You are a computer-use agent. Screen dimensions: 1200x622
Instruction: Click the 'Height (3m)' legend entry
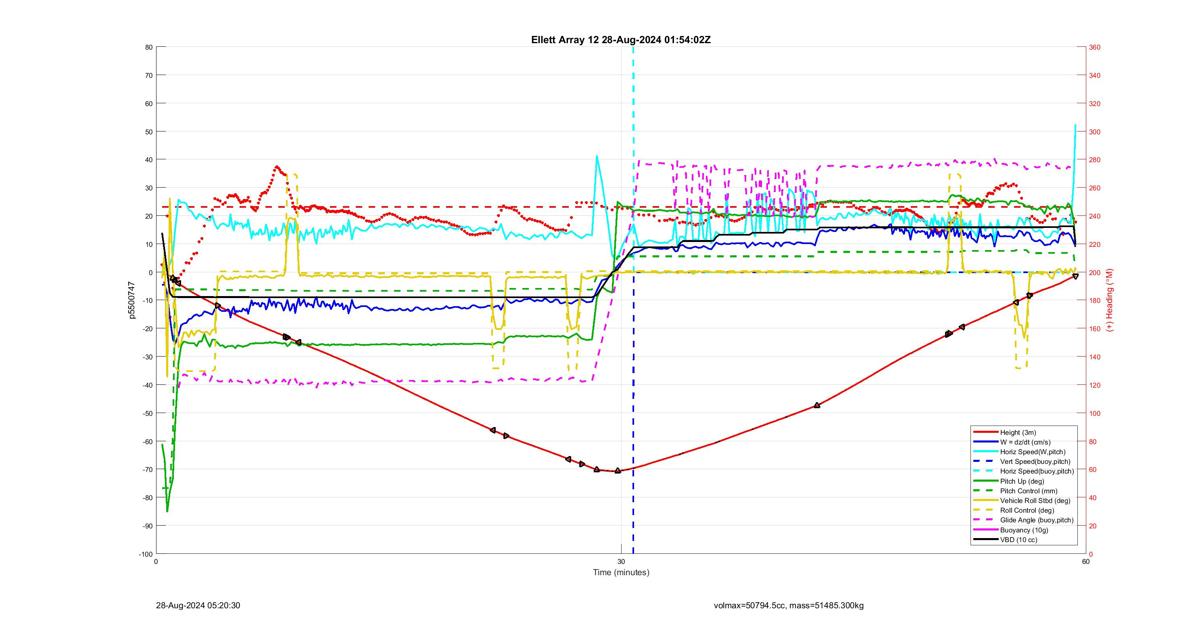(1025, 431)
